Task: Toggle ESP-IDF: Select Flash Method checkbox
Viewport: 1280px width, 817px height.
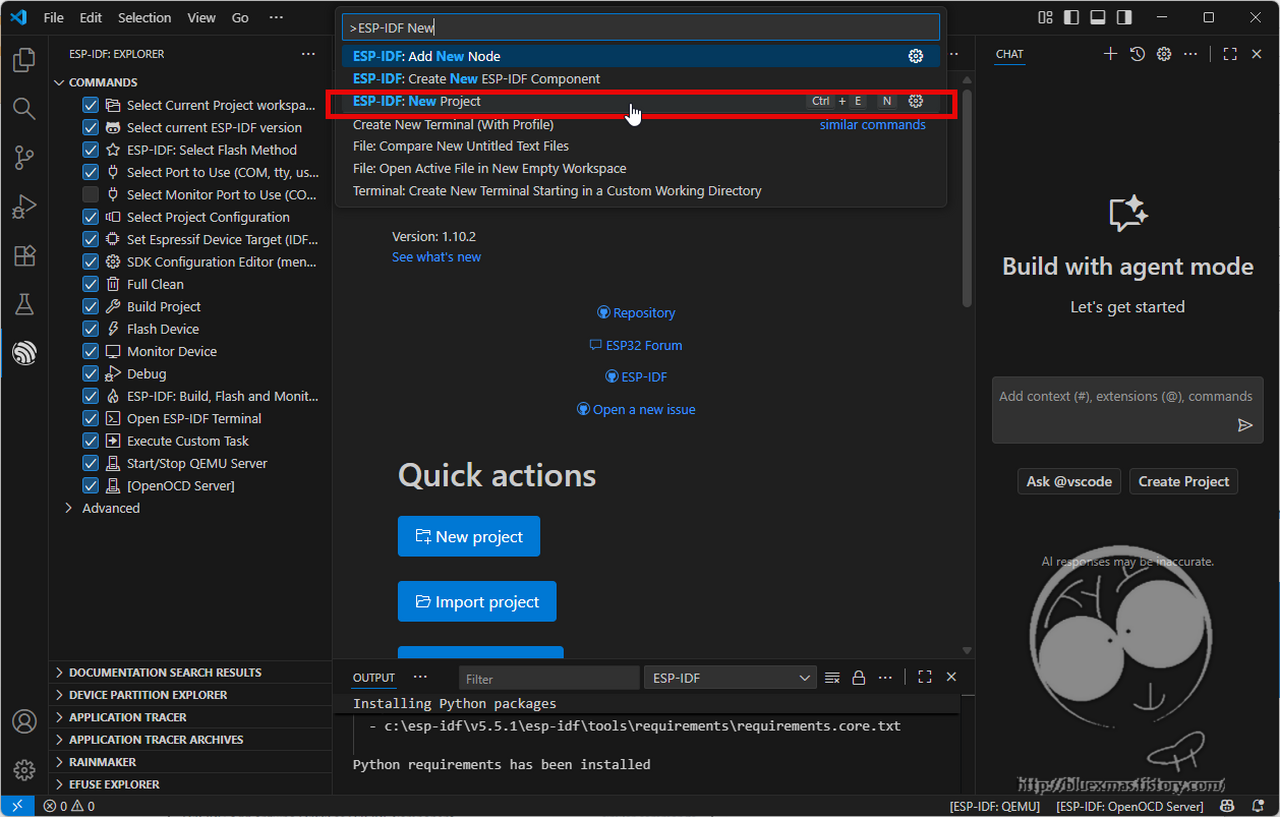Action: tap(90, 150)
